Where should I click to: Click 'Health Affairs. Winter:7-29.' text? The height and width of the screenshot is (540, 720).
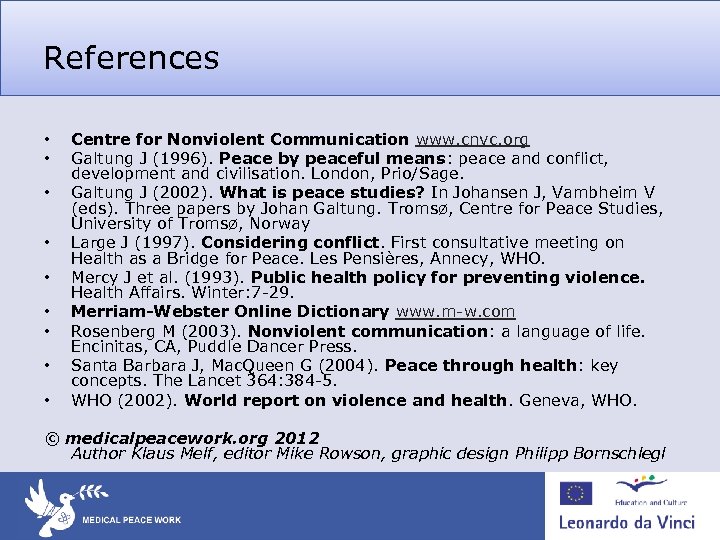click(182, 292)
